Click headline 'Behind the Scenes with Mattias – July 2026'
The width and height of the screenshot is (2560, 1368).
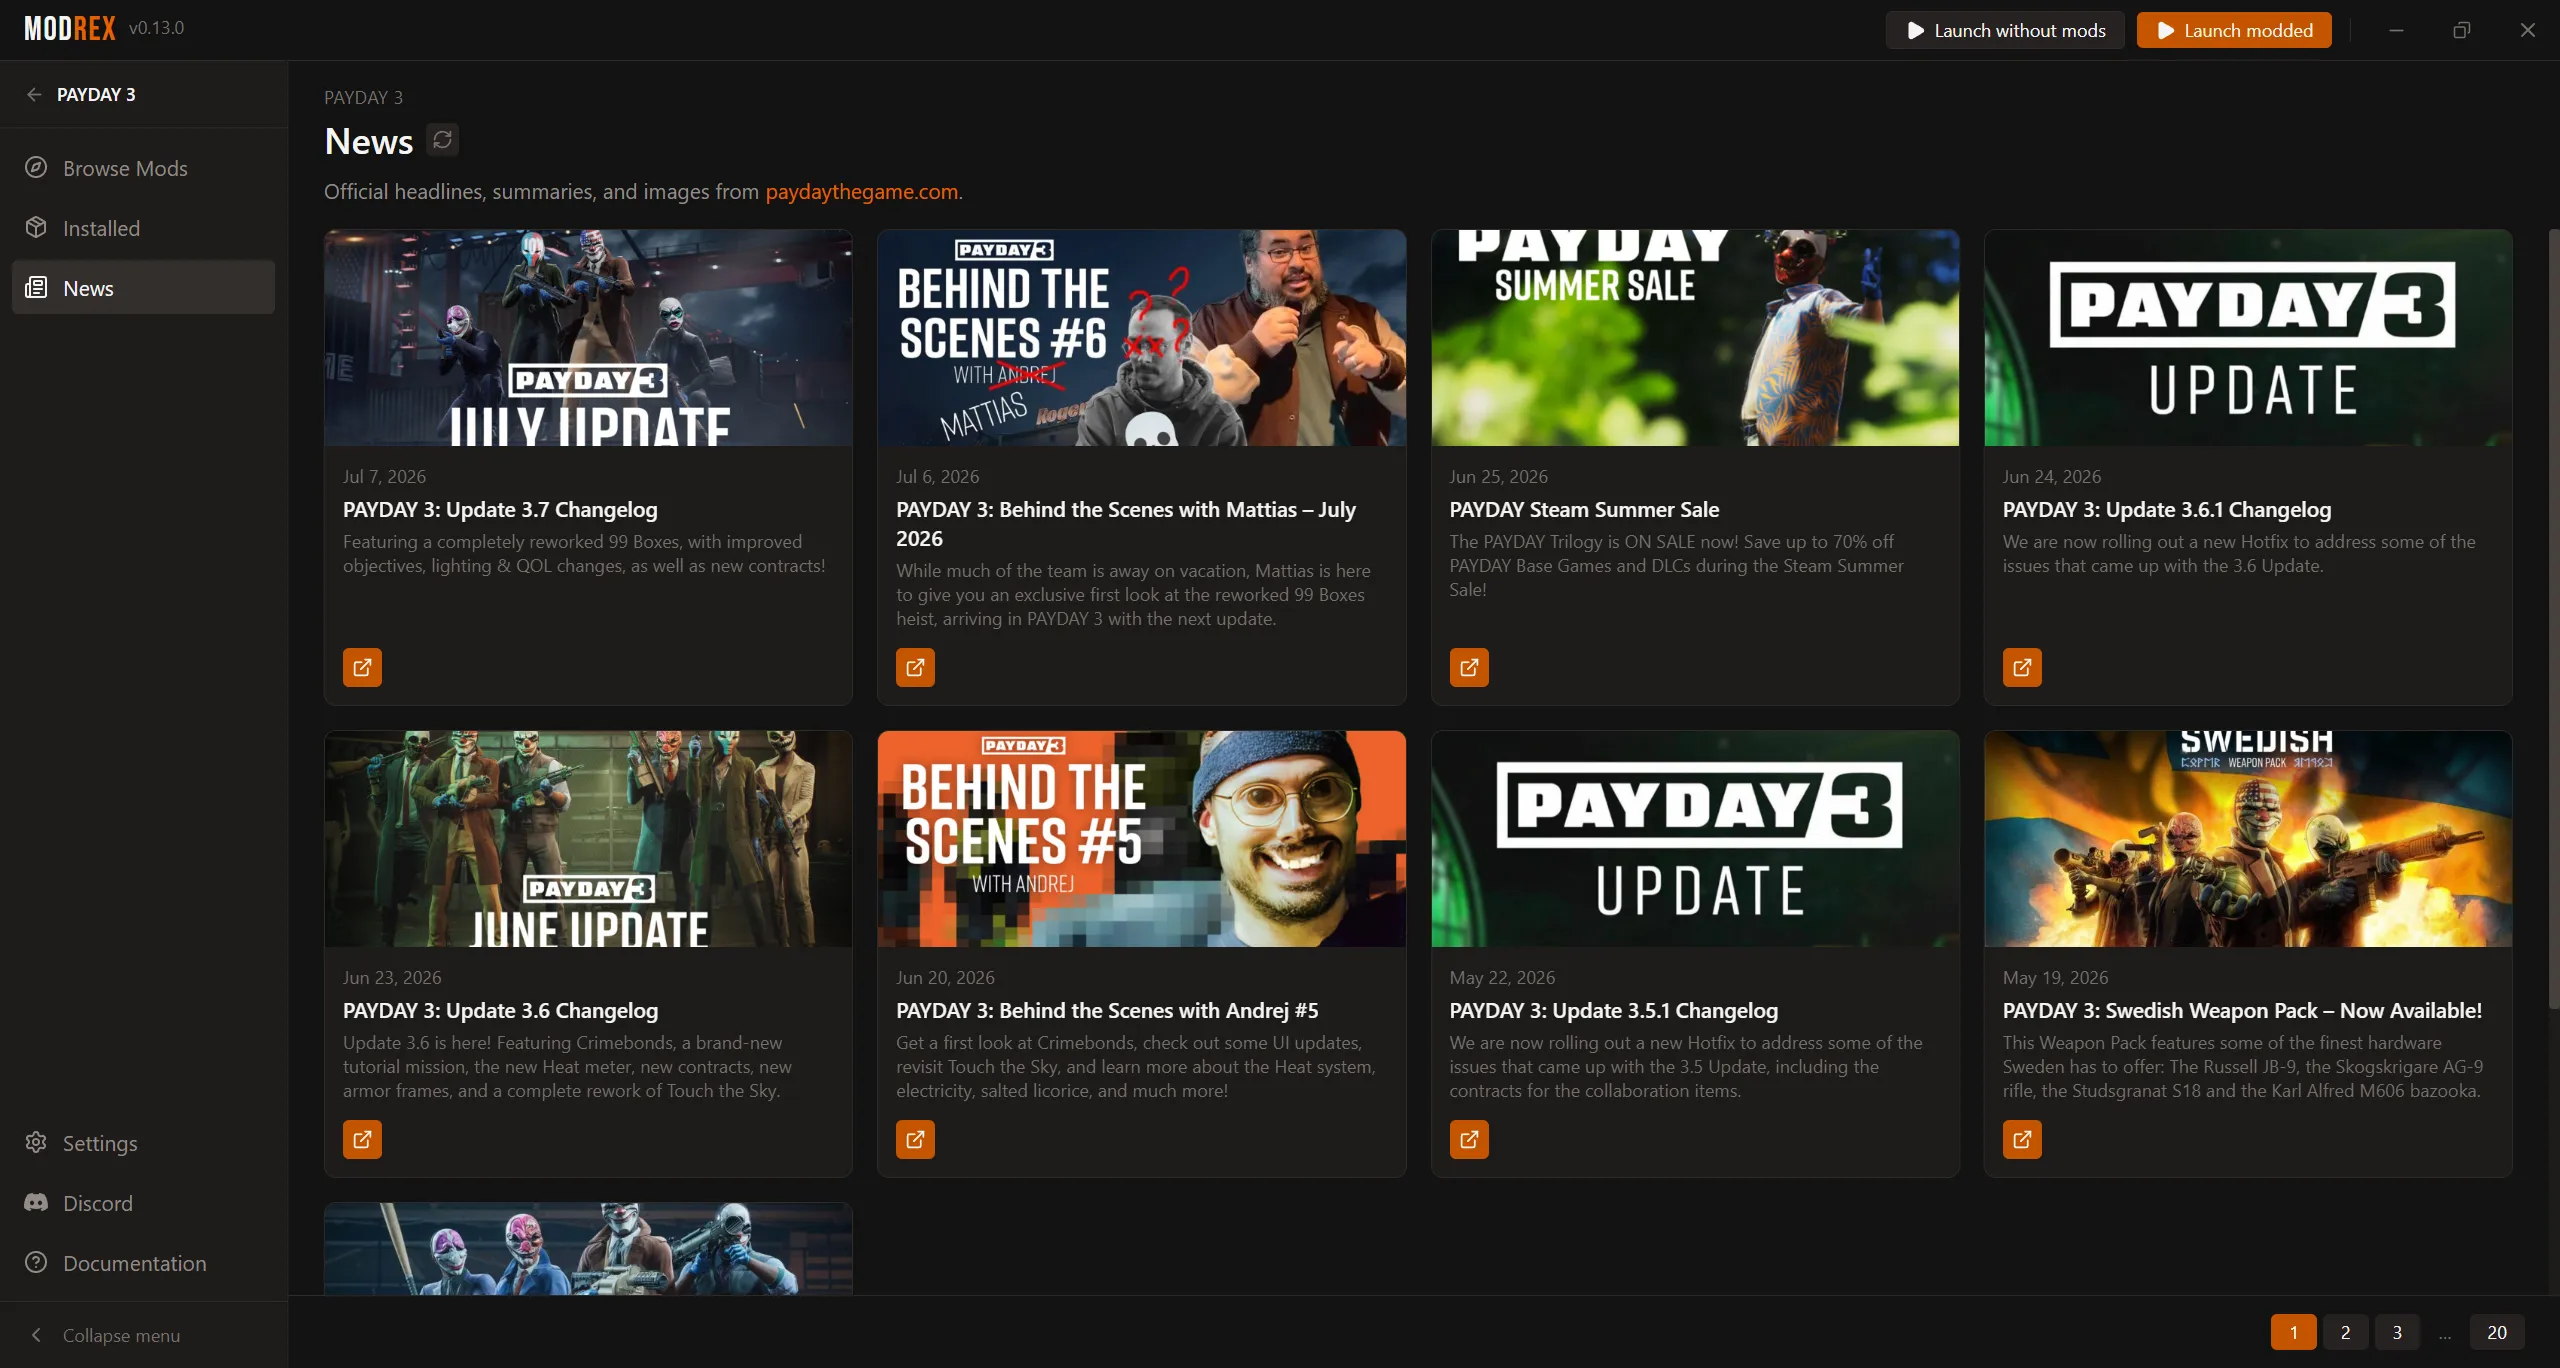point(1126,524)
